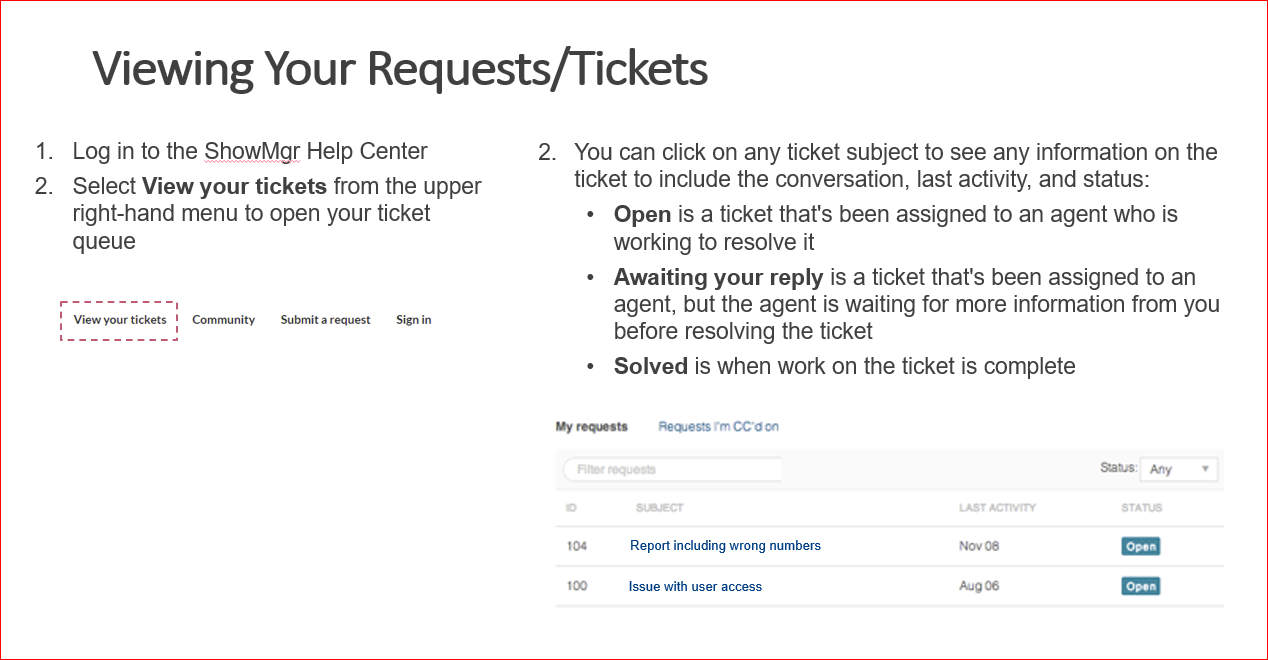This screenshot has height=660, width=1268.
Task: Select Submit a request link
Action: coord(325,320)
